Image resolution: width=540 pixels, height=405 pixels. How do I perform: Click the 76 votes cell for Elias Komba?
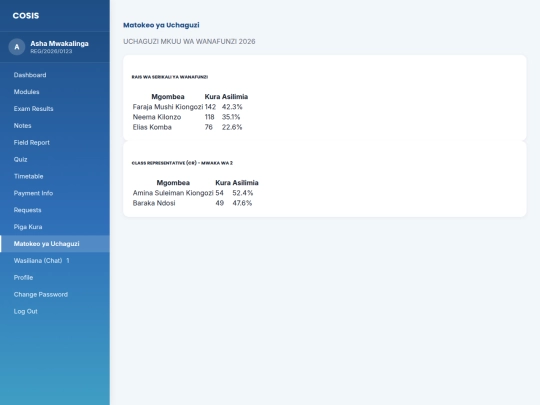208,127
